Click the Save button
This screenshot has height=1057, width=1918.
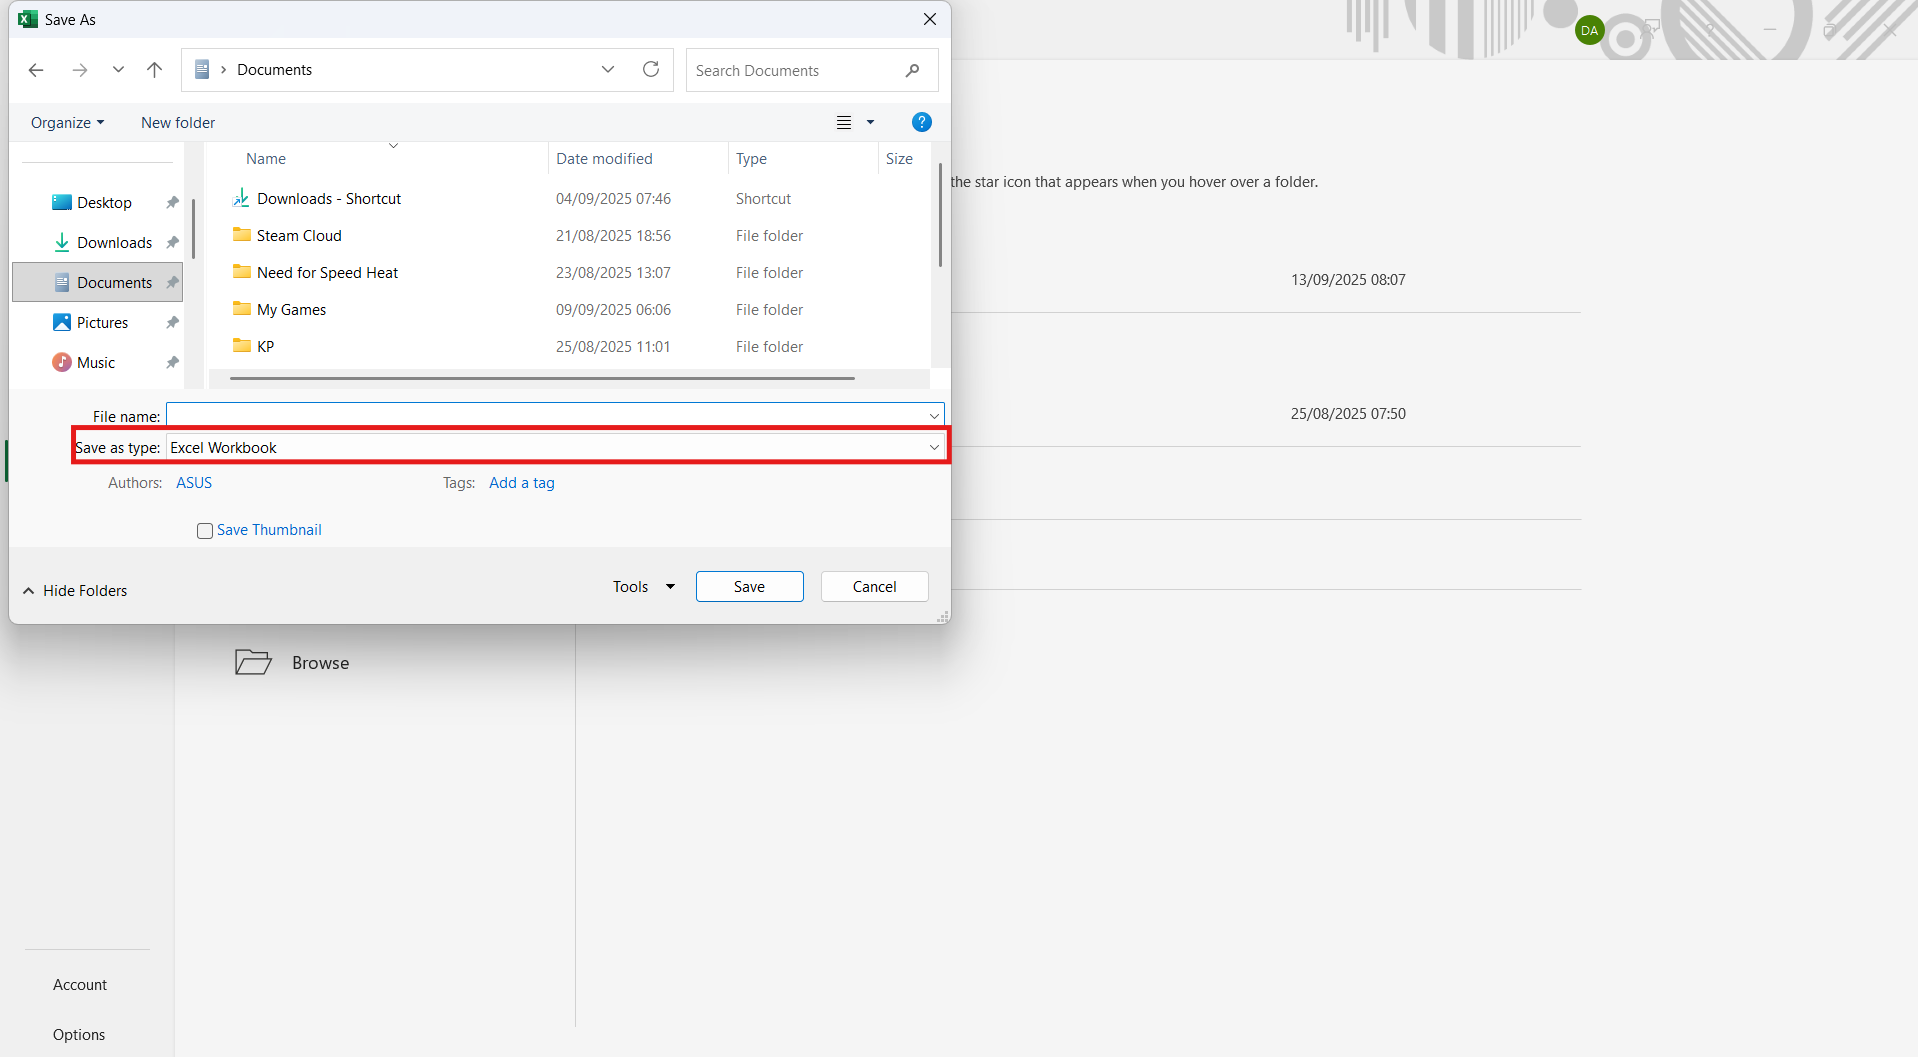[749, 587]
